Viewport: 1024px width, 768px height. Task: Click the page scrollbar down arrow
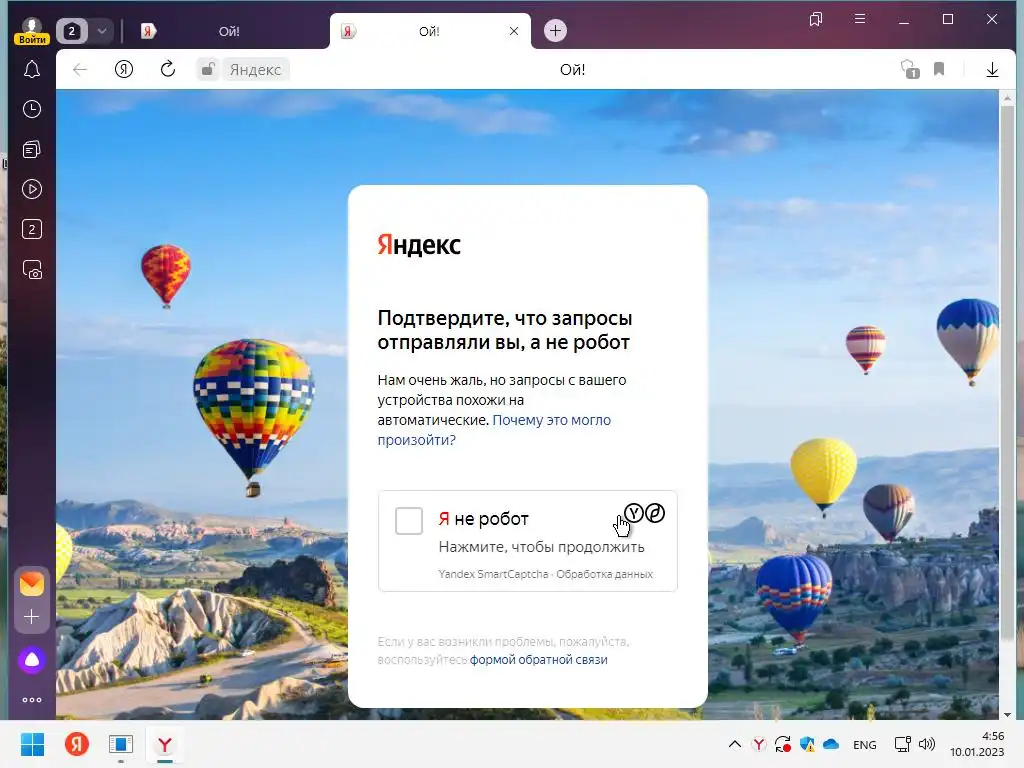1006,714
